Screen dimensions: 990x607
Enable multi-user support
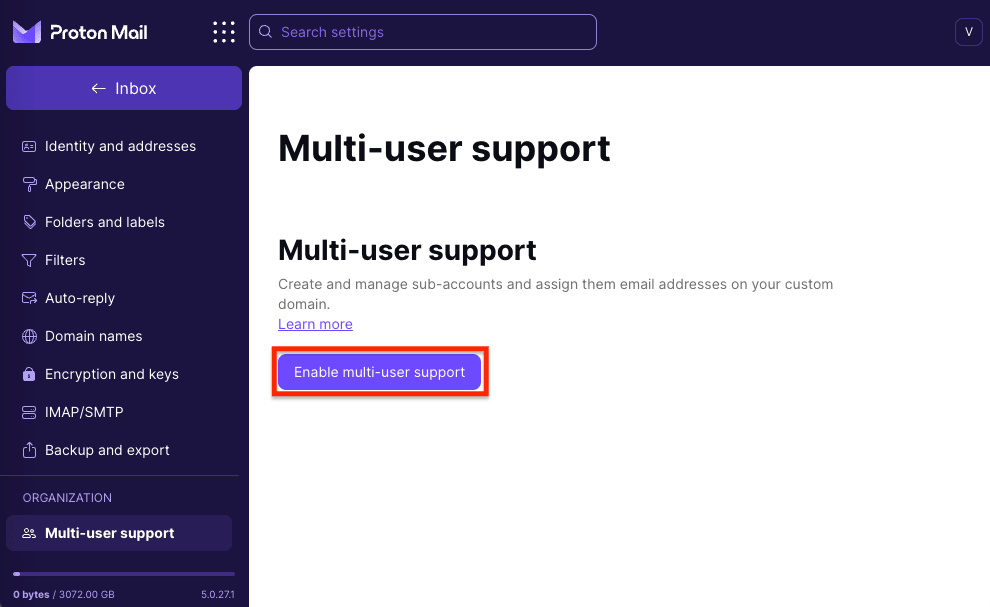380,371
